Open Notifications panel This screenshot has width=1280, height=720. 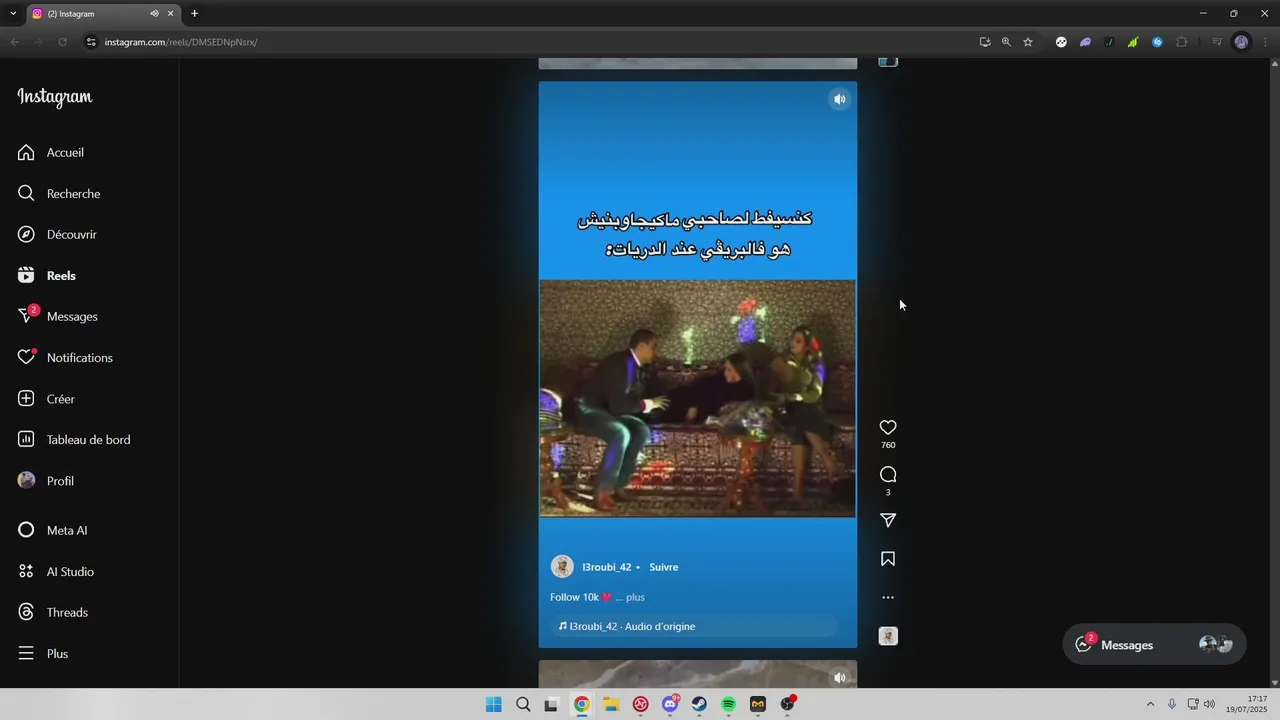coord(65,357)
